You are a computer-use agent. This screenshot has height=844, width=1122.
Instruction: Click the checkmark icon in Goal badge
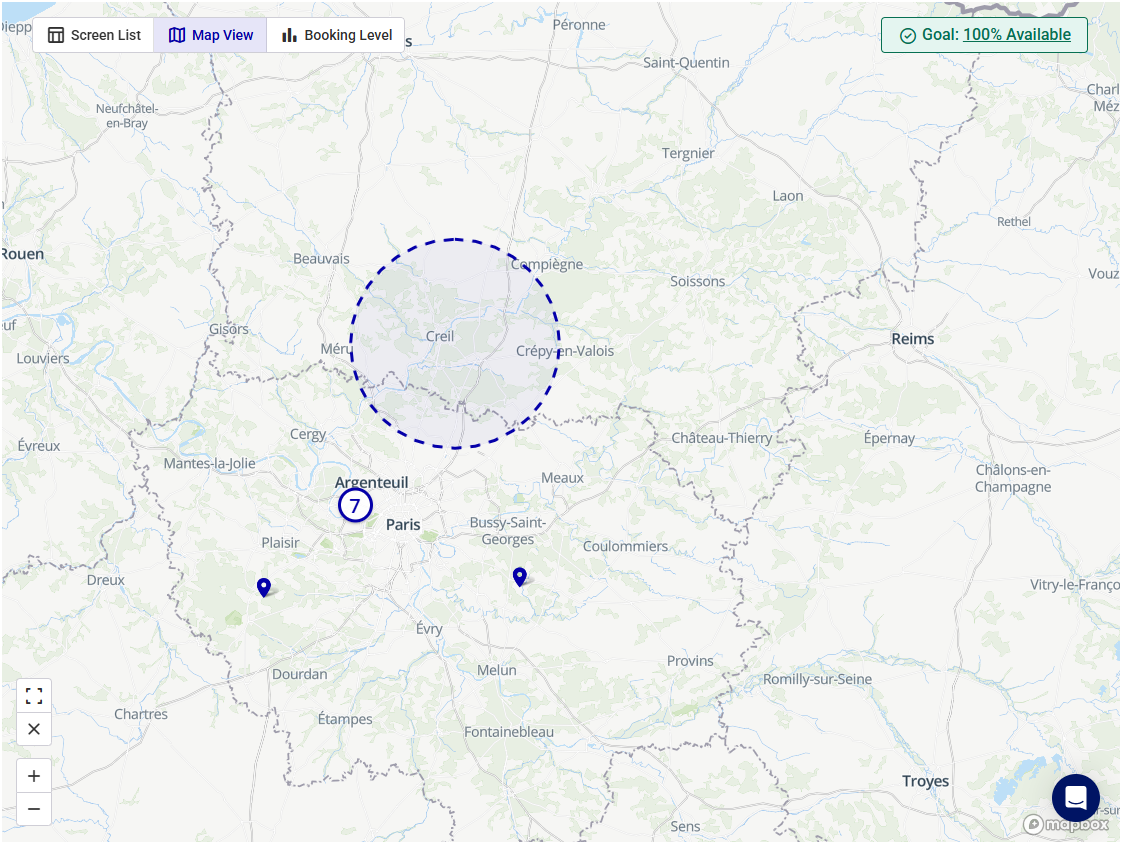tap(908, 36)
